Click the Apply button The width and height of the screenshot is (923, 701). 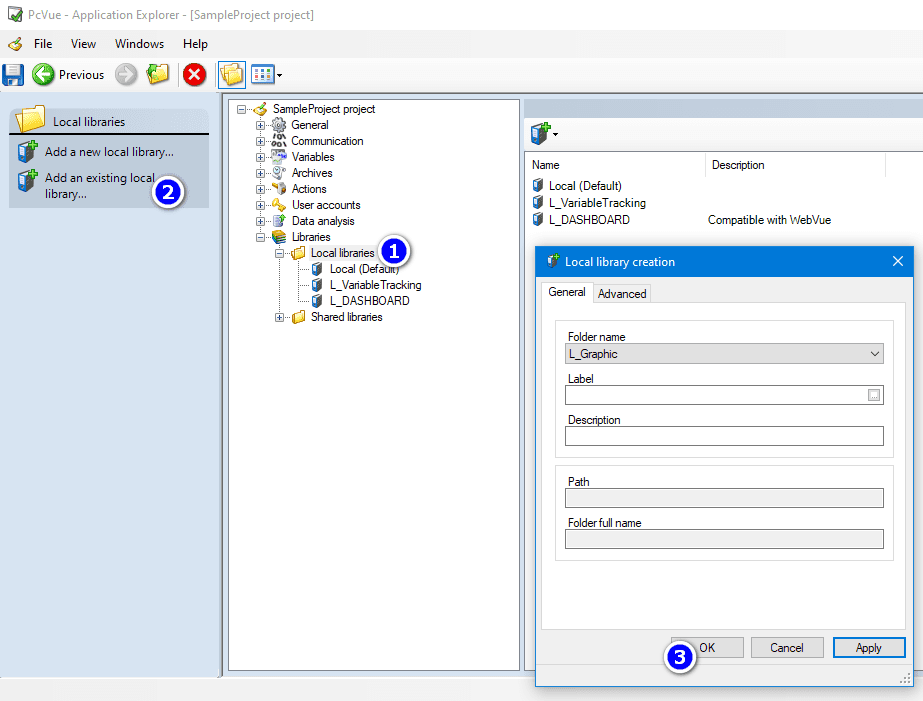[x=868, y=648]
